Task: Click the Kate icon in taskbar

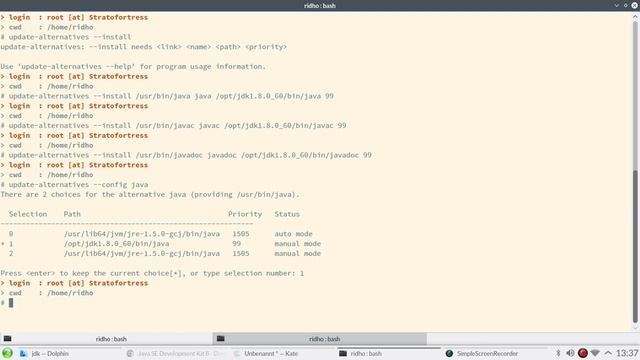Action: point(236,353)
